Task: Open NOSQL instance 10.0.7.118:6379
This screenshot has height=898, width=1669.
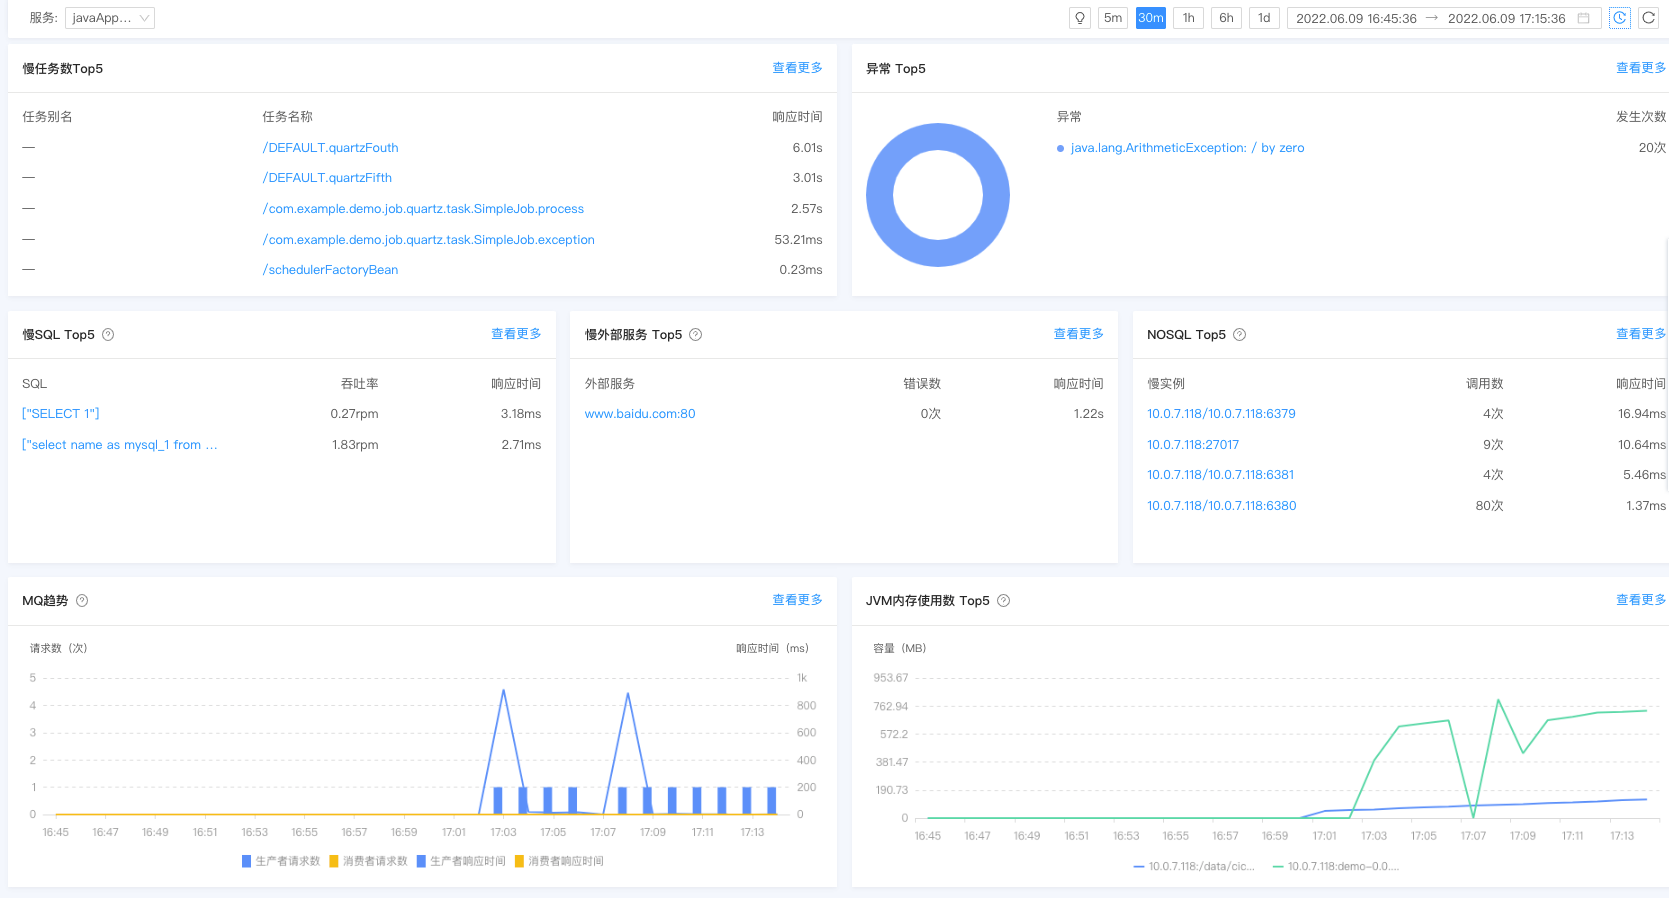Action: pos(1221,414)
